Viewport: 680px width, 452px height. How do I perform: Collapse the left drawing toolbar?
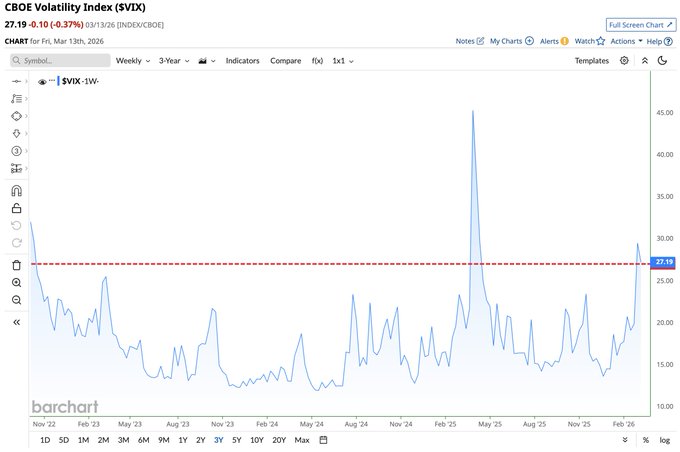16,322
